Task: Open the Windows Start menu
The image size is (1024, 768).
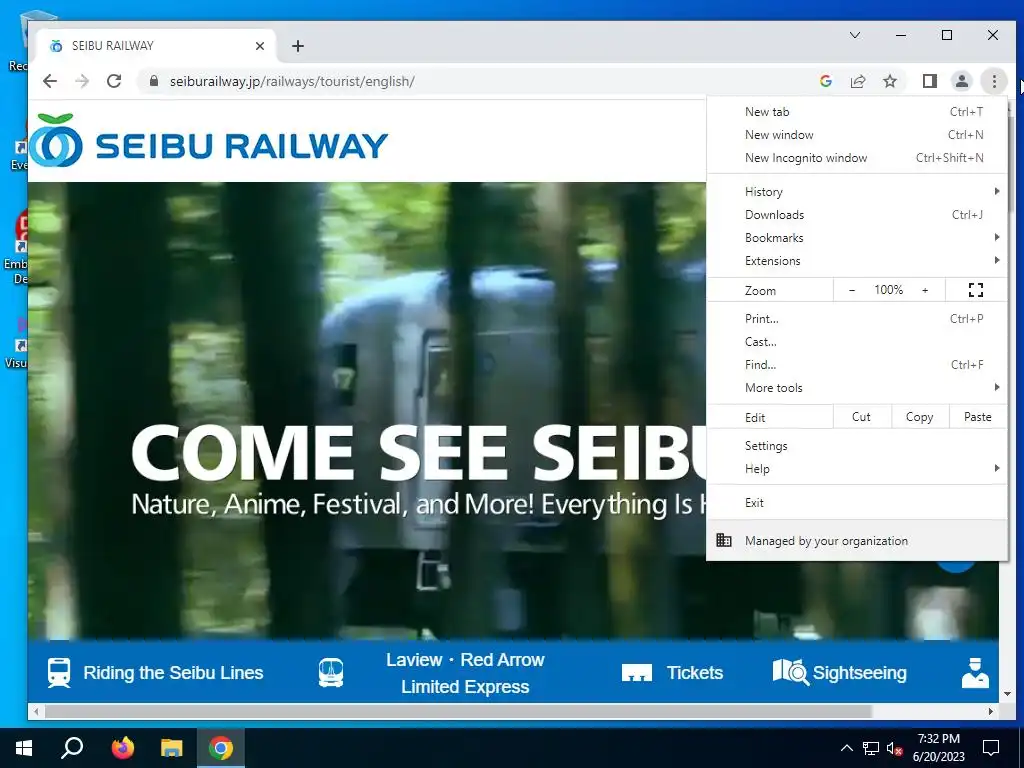Action: pyautogui.click(x=24, y=748)
